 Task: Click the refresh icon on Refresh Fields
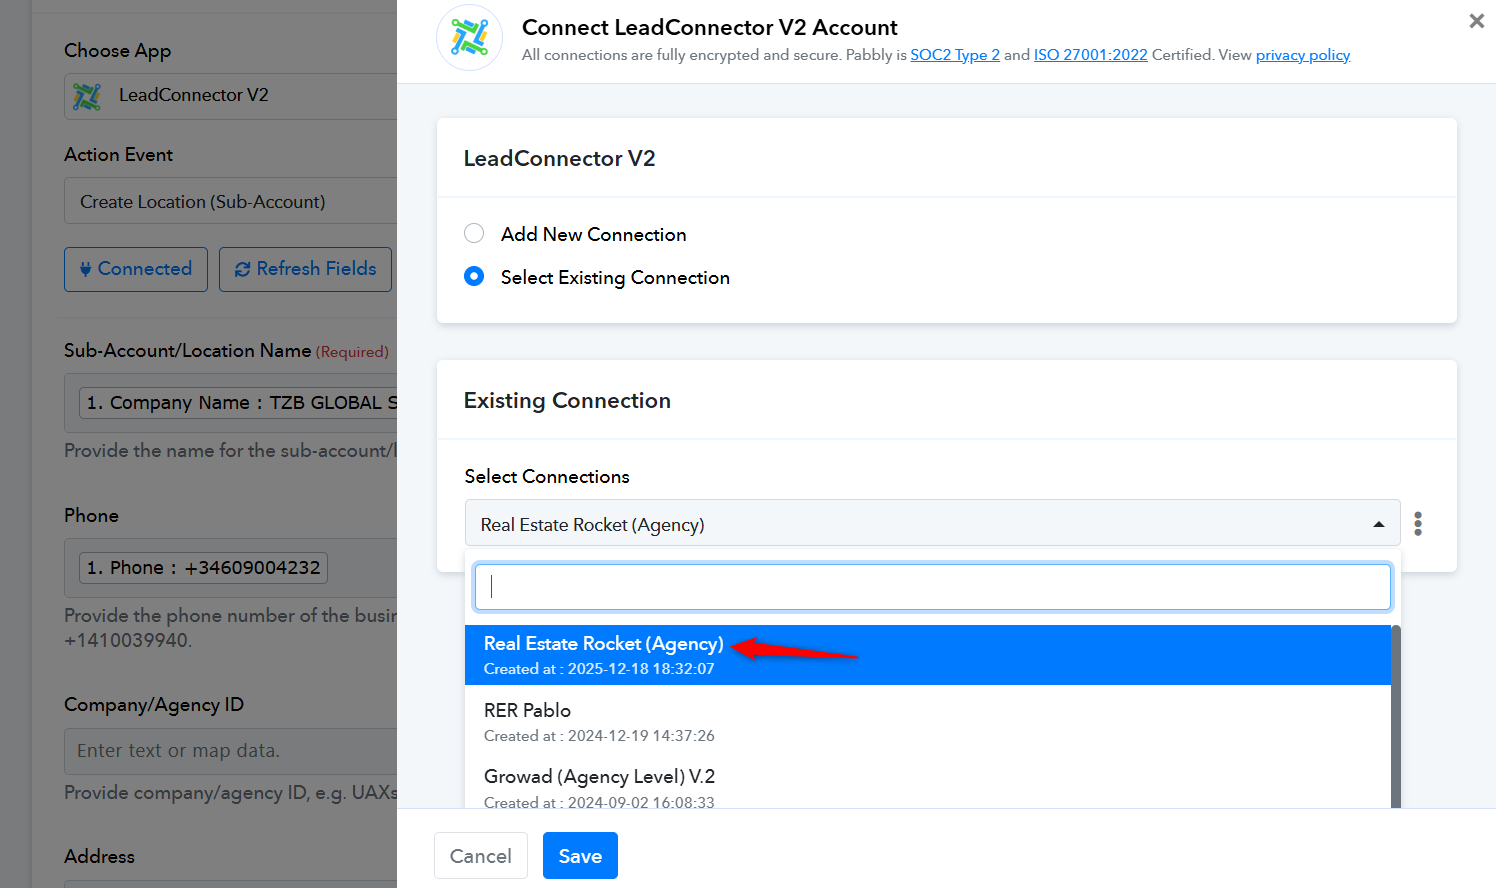[x=242, y=269]
